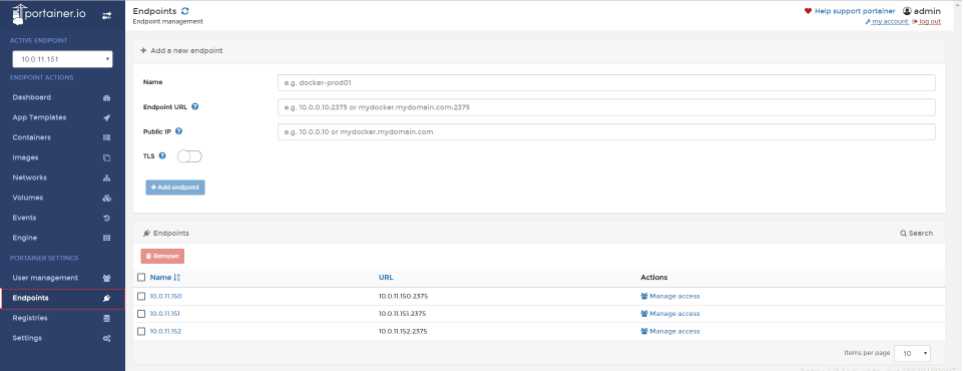
Task: Click the Add endpoint button
Action: coord(175,187)
